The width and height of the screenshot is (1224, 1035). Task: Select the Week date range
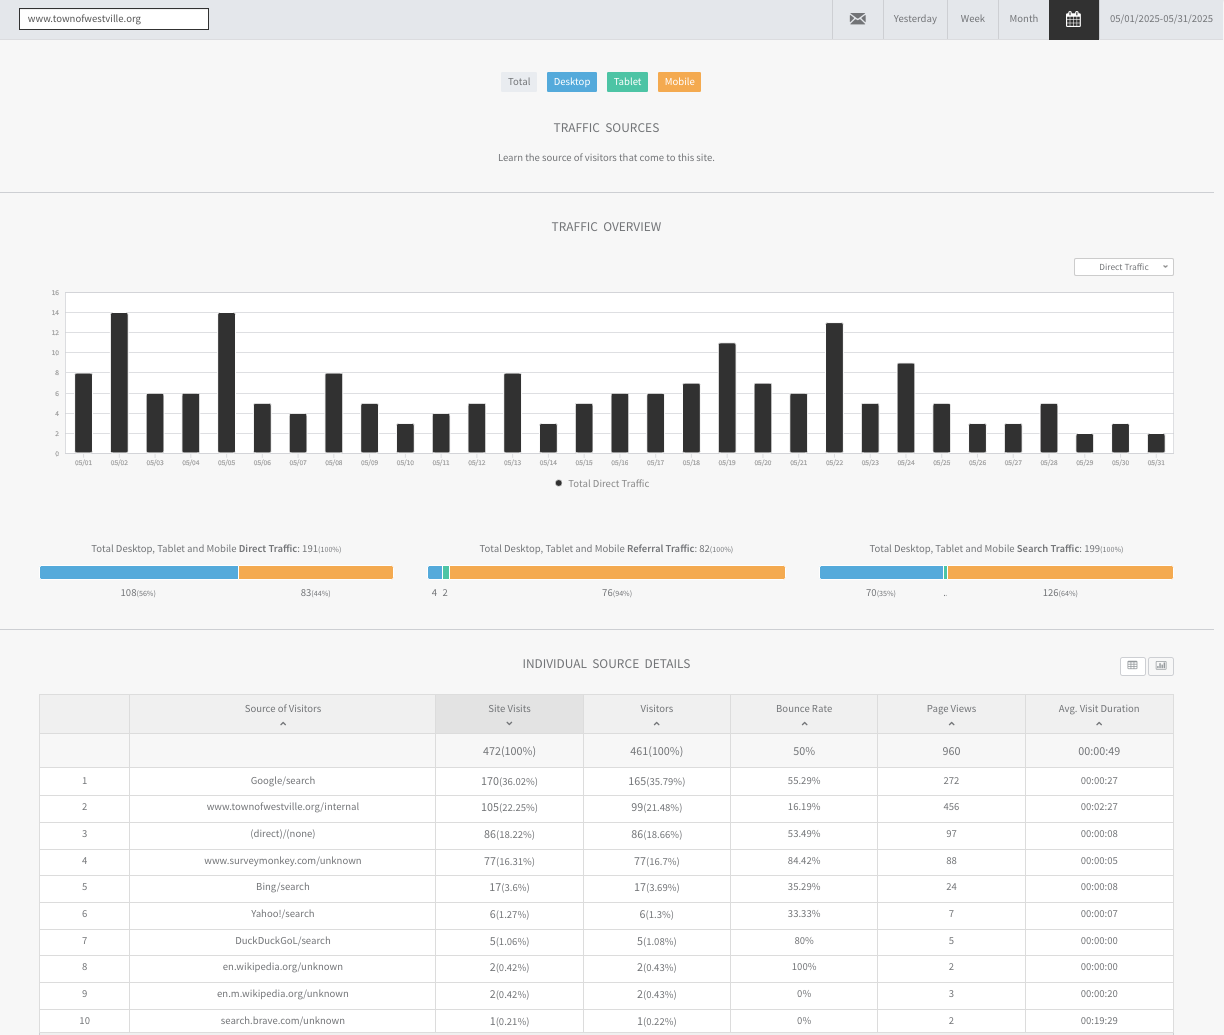click(973, 19)
